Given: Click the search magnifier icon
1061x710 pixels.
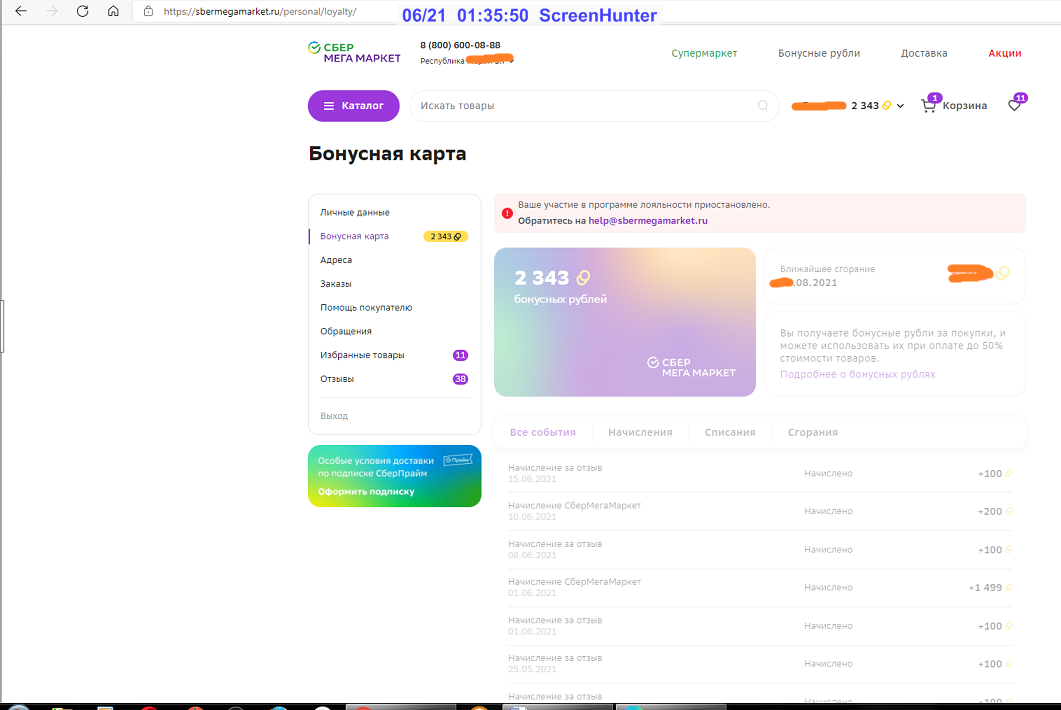Looking at the screenshot, I should coord(763,106).
